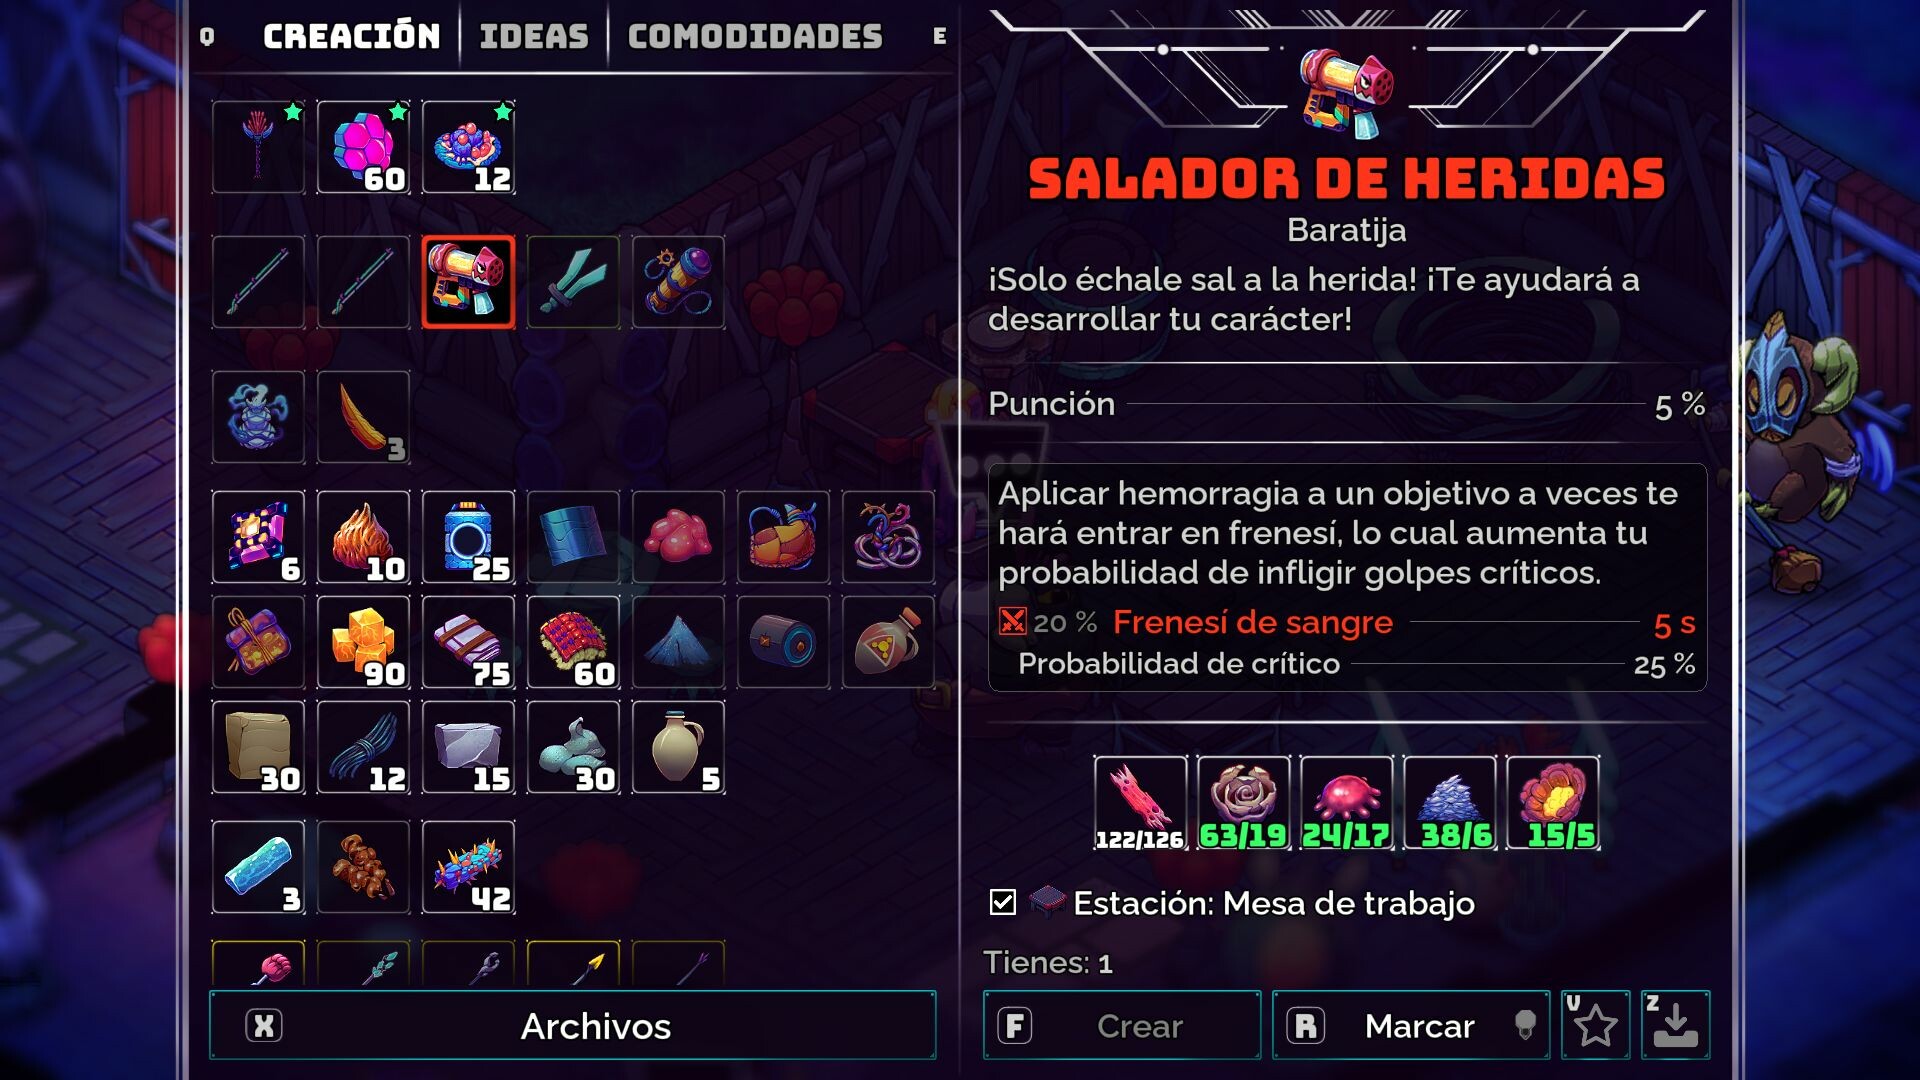Click the red ingredient slot showing 122/126
Screen dimensions: 1920x1080
click(1140, 803)
